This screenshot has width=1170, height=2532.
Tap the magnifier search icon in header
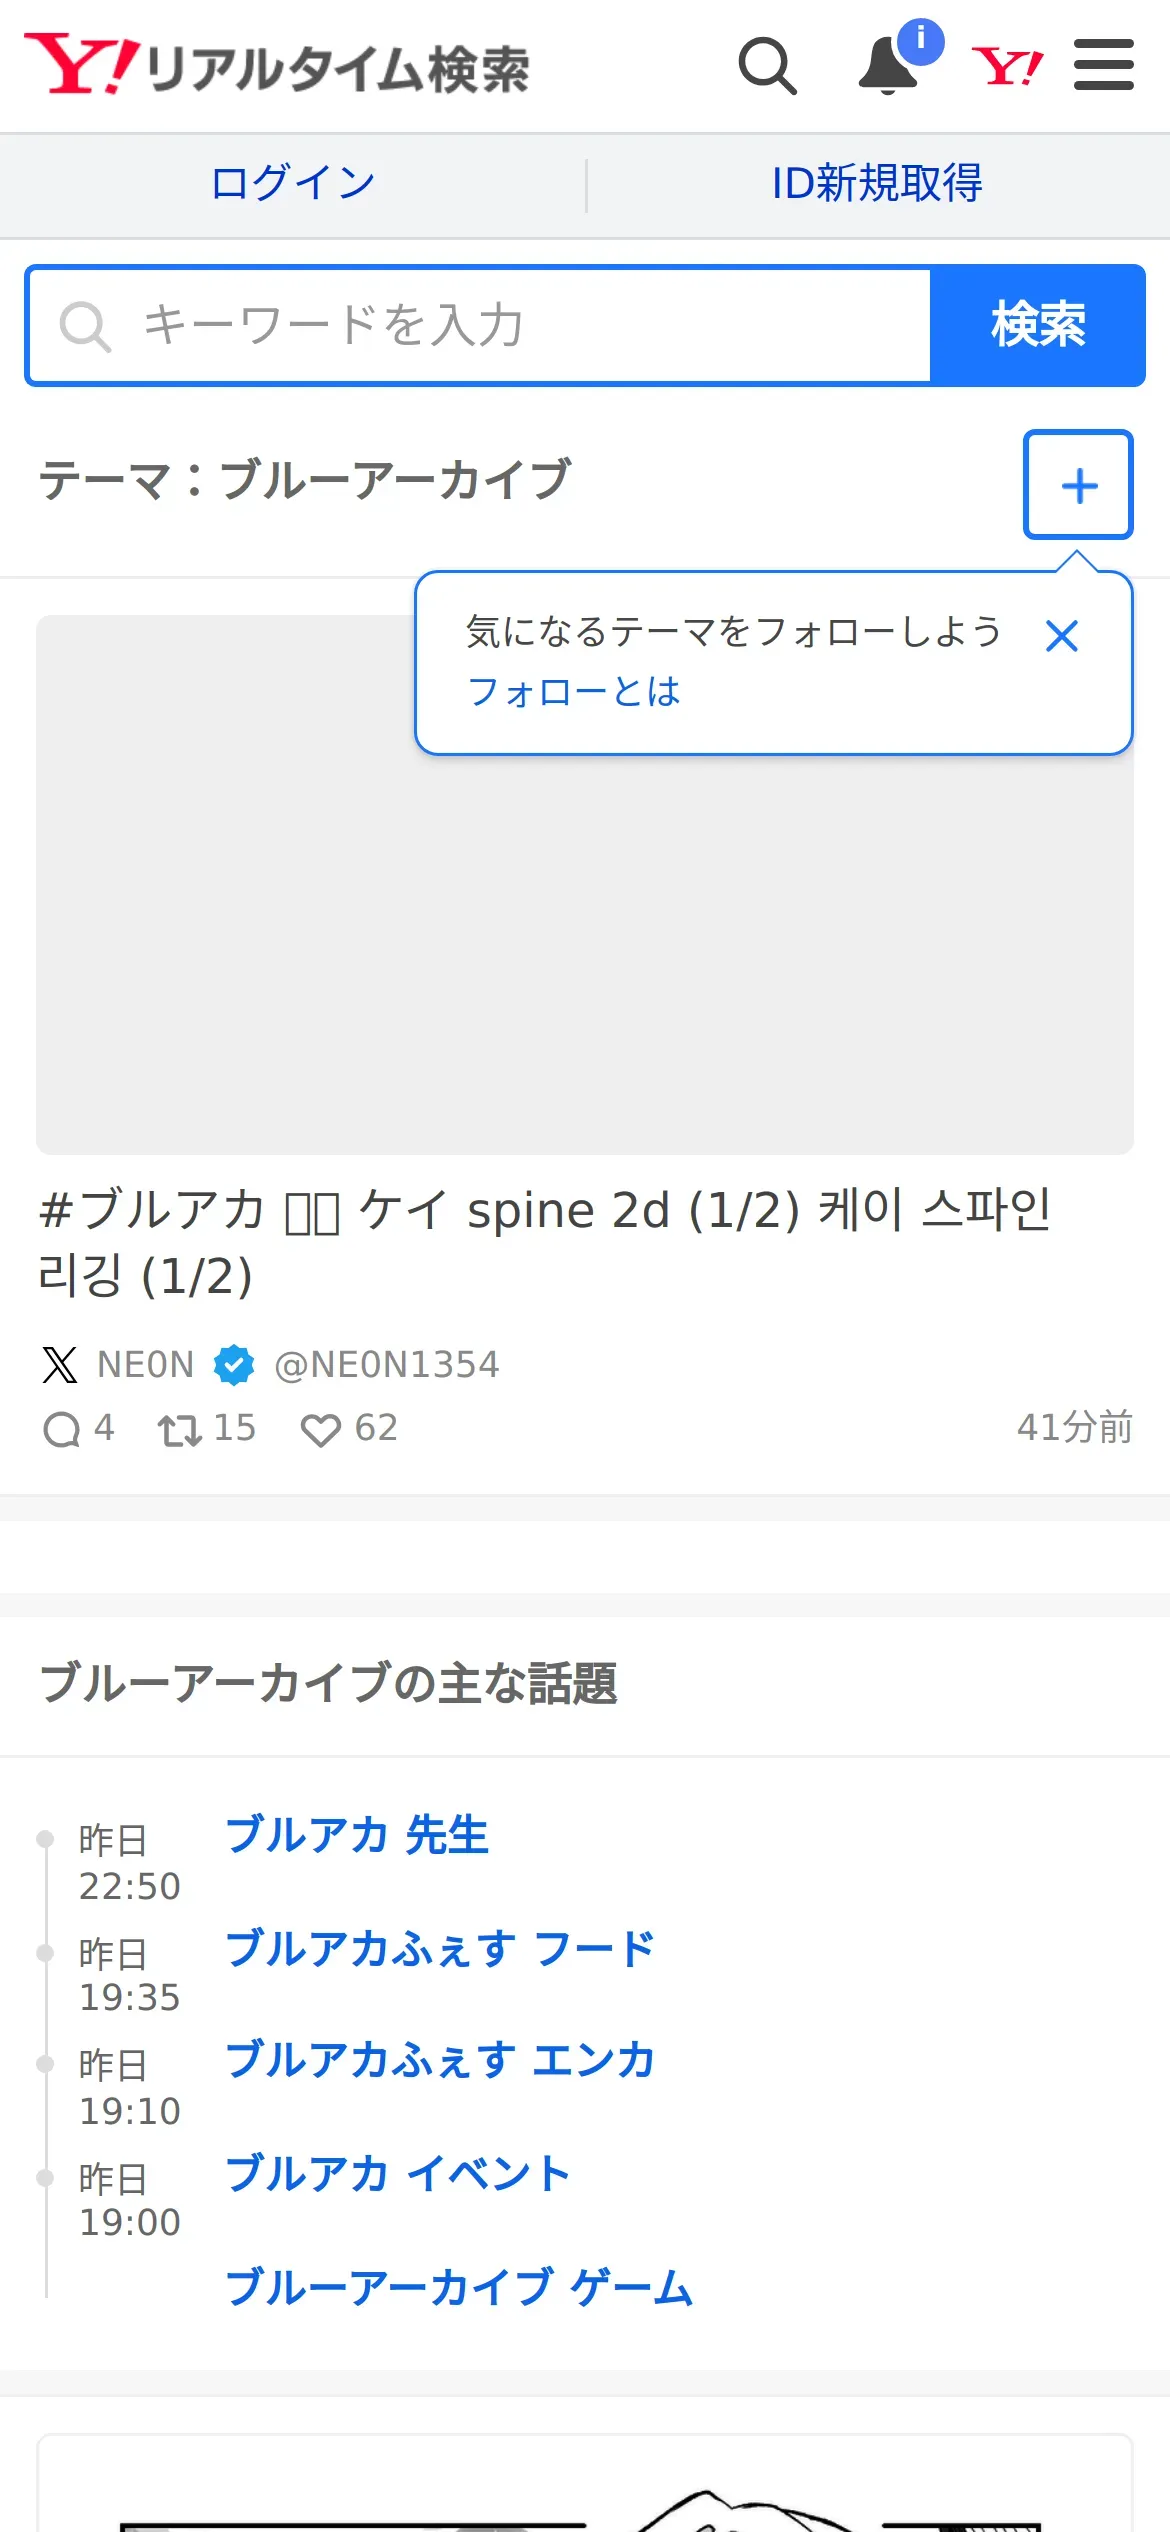tap(767, 66)
